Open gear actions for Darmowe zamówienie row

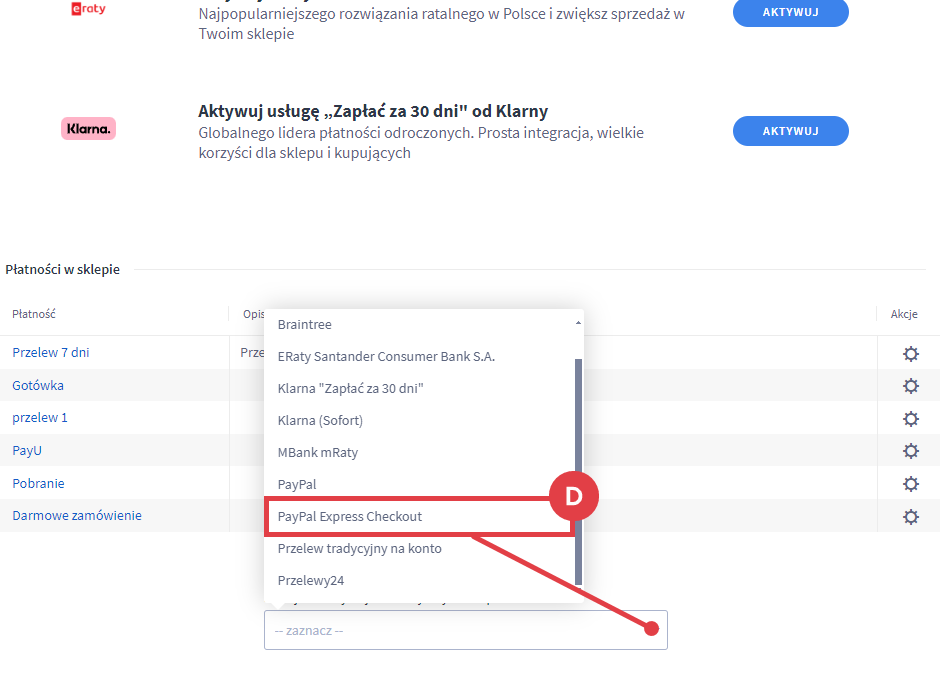[911, 516]
